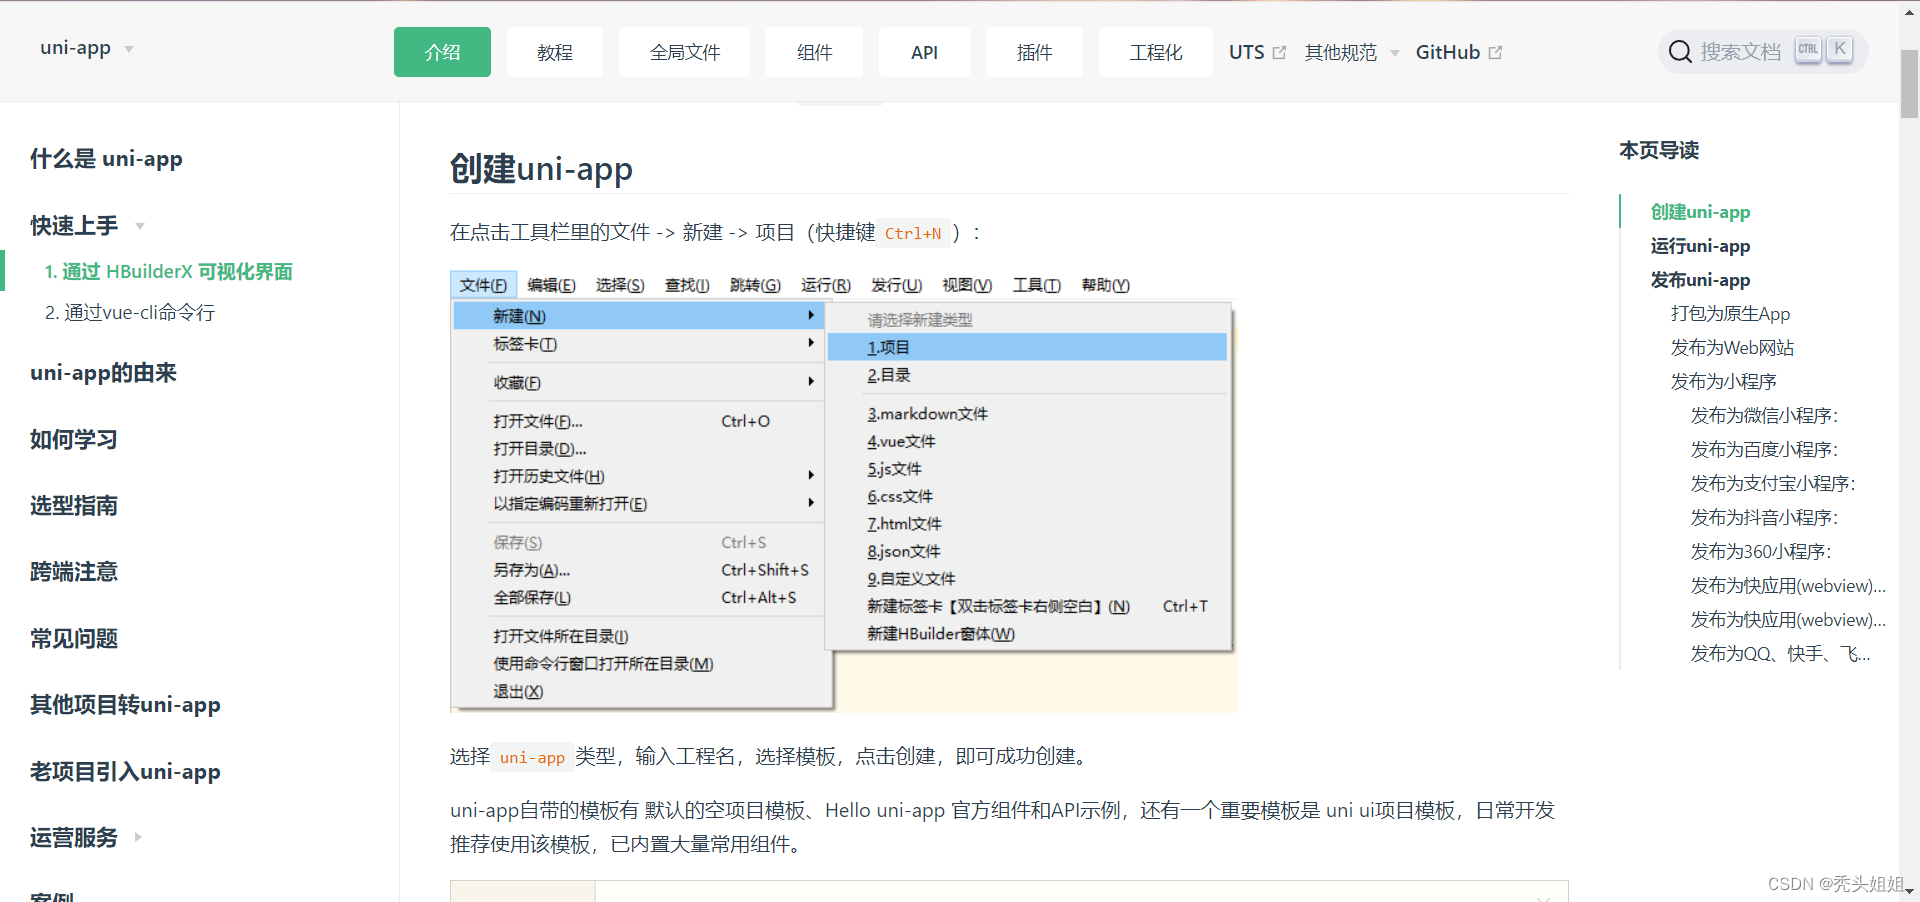The height and width of the screenshot is (902, 1920).
Task: Open uni-app的由来 in the sidebar
Action: coord(103,373)
